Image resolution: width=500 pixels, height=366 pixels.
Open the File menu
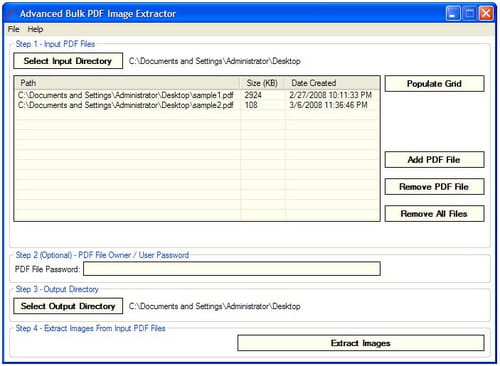point(14,29)
